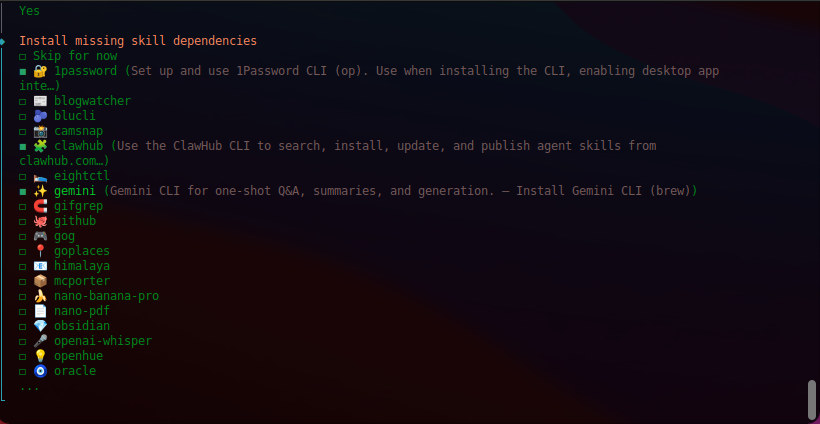Uncheck the gemini skill checkbox

click(x=22, y=191)
